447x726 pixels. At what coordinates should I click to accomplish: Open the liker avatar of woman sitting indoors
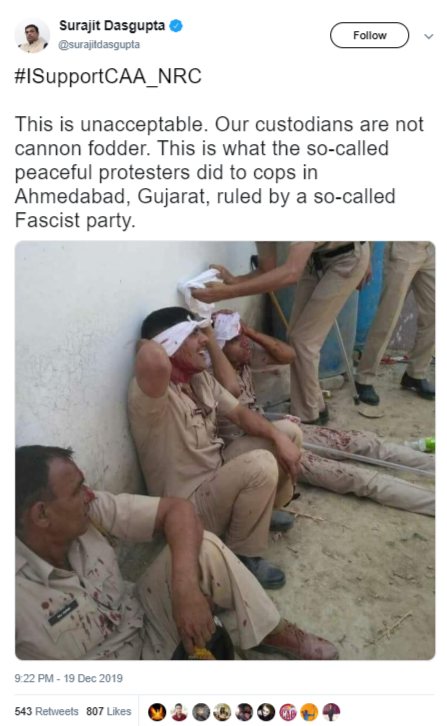(x=223, y=712)
